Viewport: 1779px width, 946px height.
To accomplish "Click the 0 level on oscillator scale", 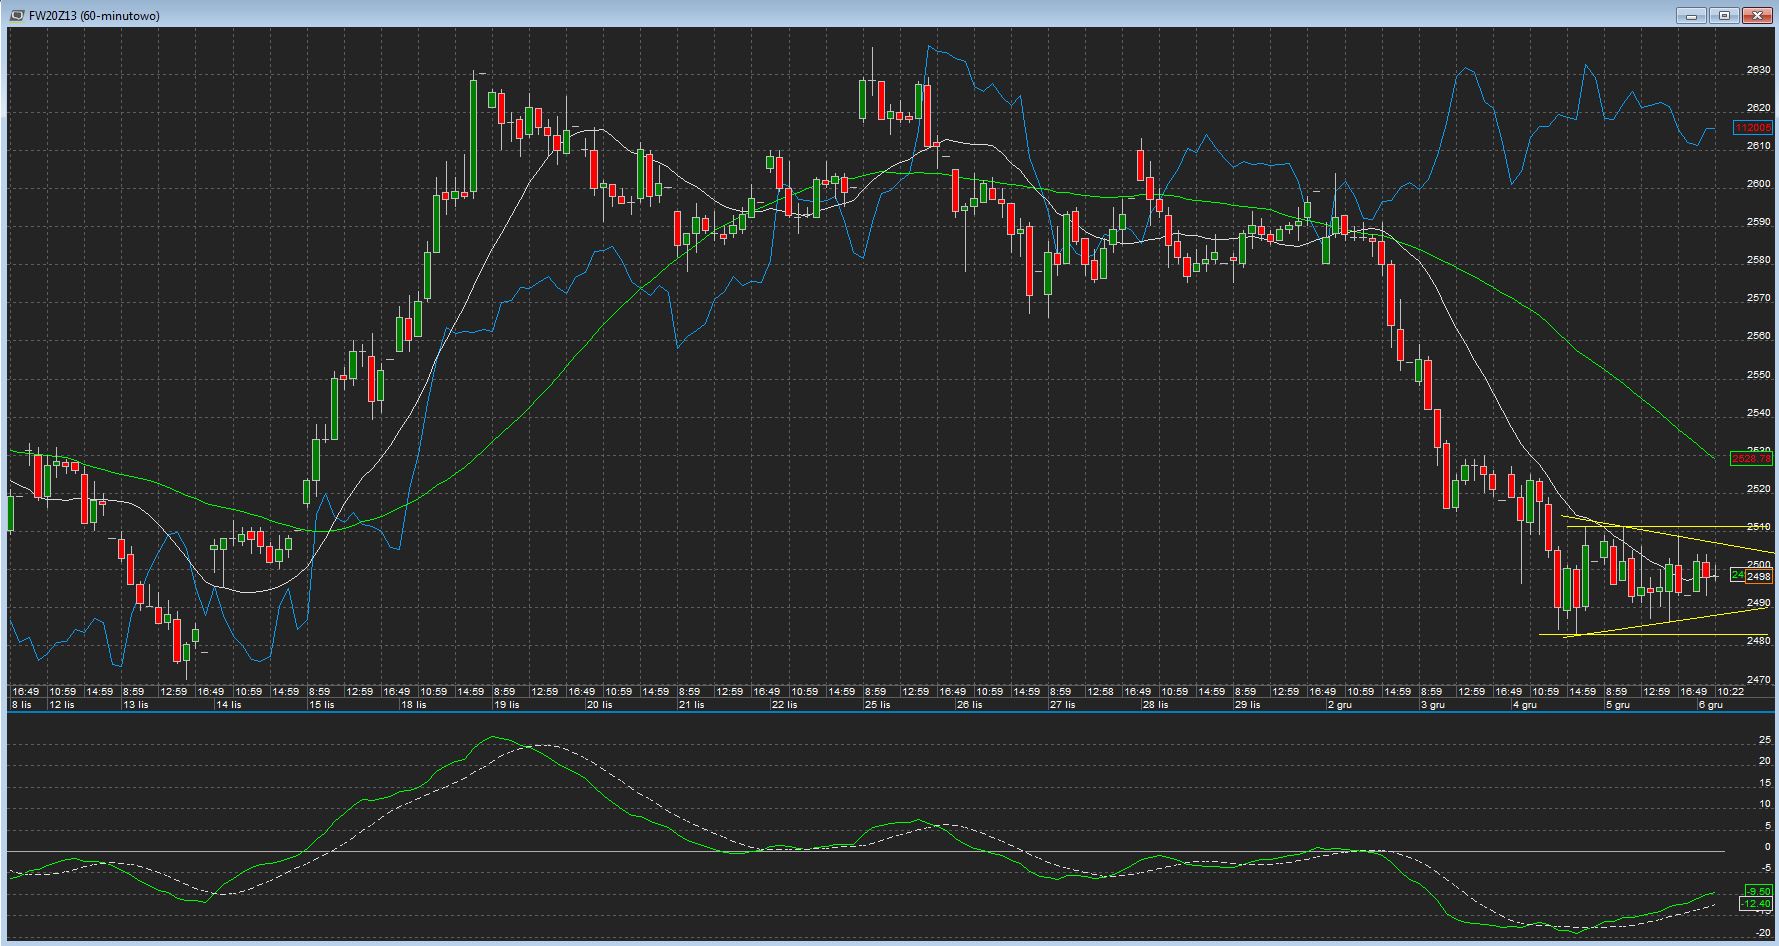I will 1767,847.
